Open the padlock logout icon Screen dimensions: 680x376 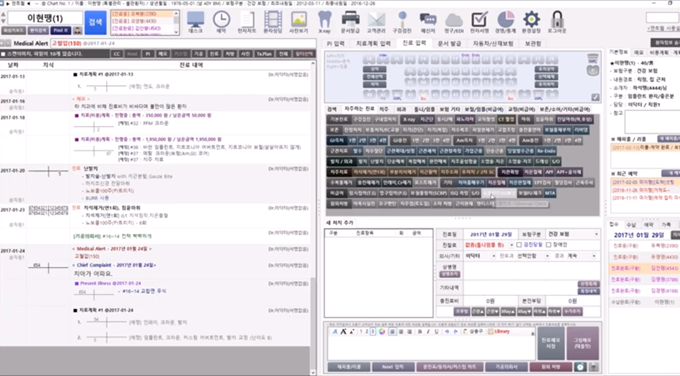tap(557, 22)
